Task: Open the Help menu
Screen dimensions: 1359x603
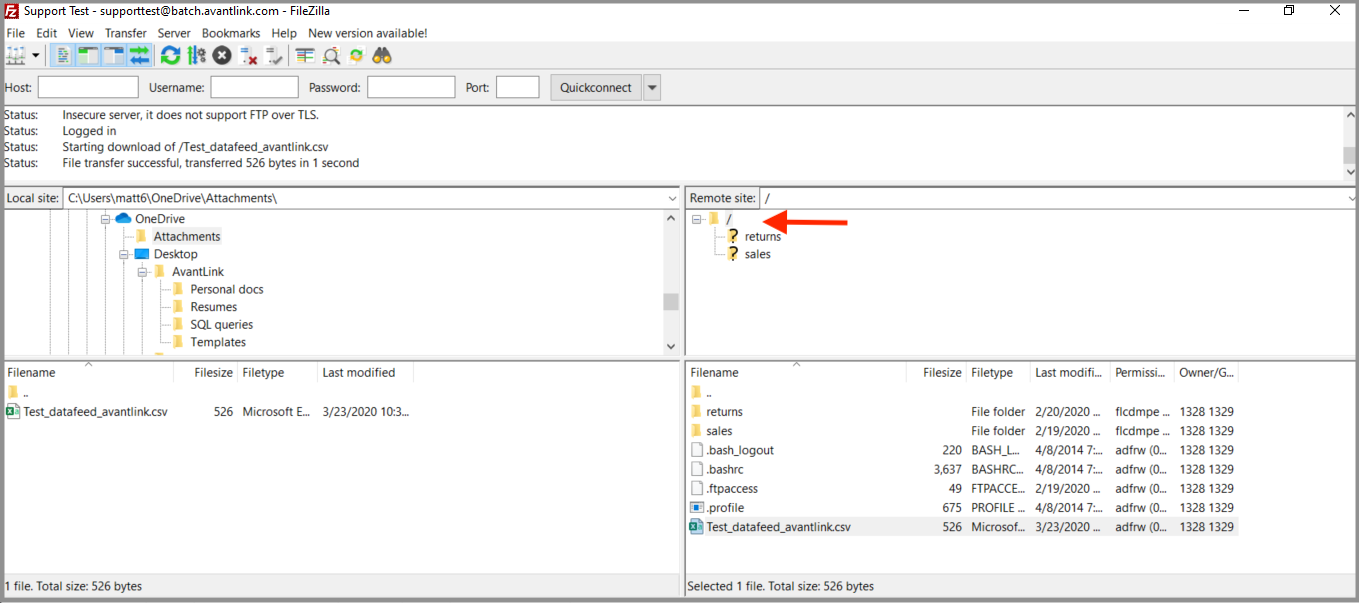Action: click(284, 33)
